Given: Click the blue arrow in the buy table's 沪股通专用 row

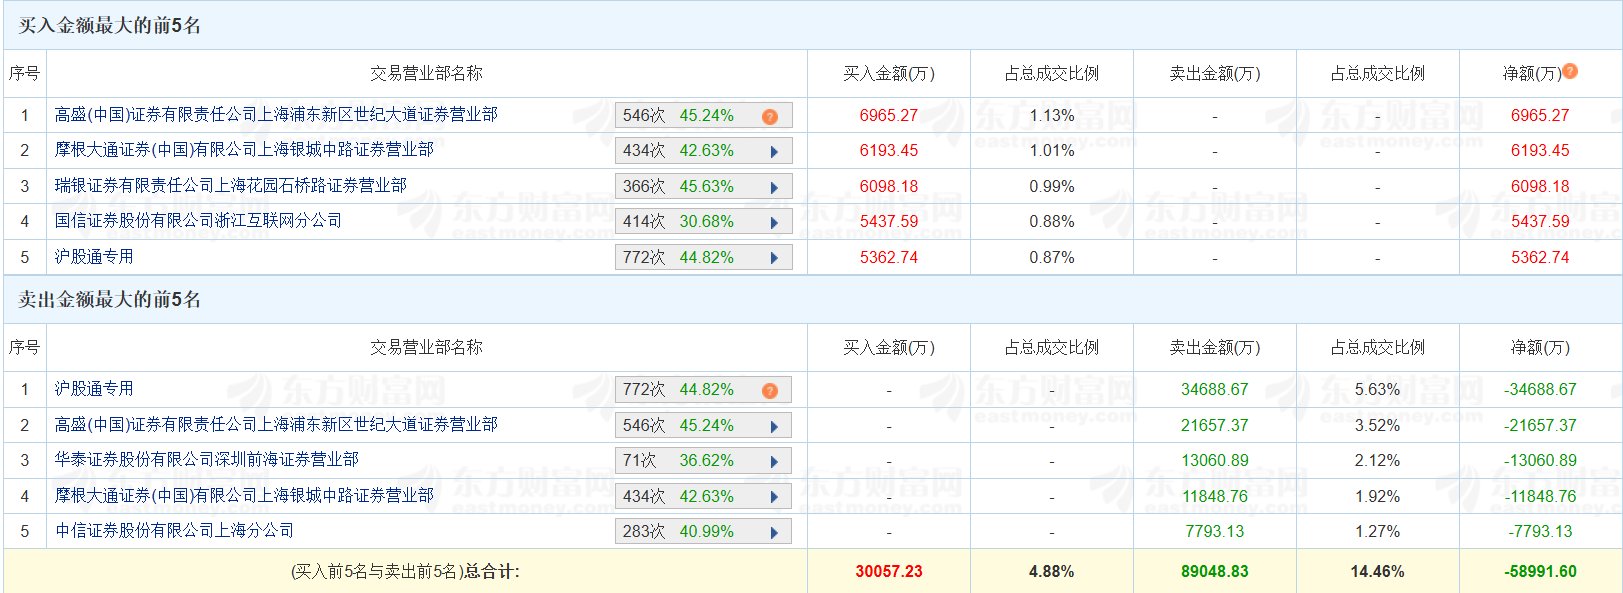Looking at the screenshot, I should 774,258.
